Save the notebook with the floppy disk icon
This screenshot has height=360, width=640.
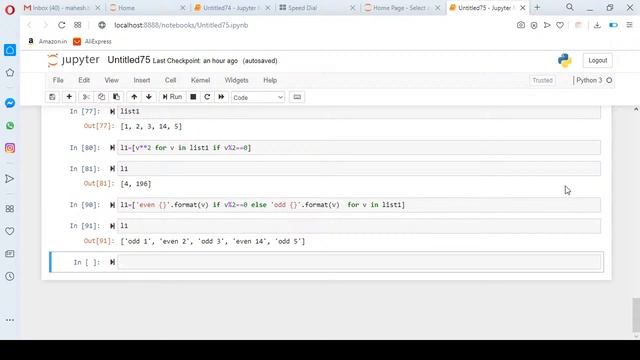coord(52,97)
